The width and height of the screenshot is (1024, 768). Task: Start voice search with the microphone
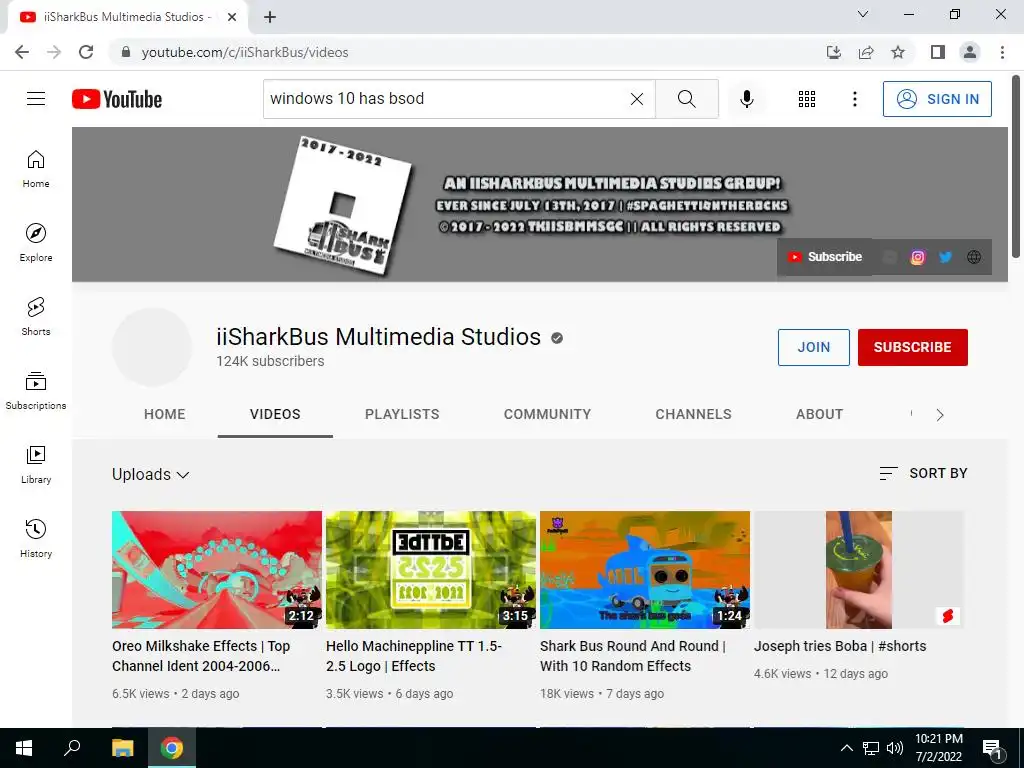pos(746,99)
